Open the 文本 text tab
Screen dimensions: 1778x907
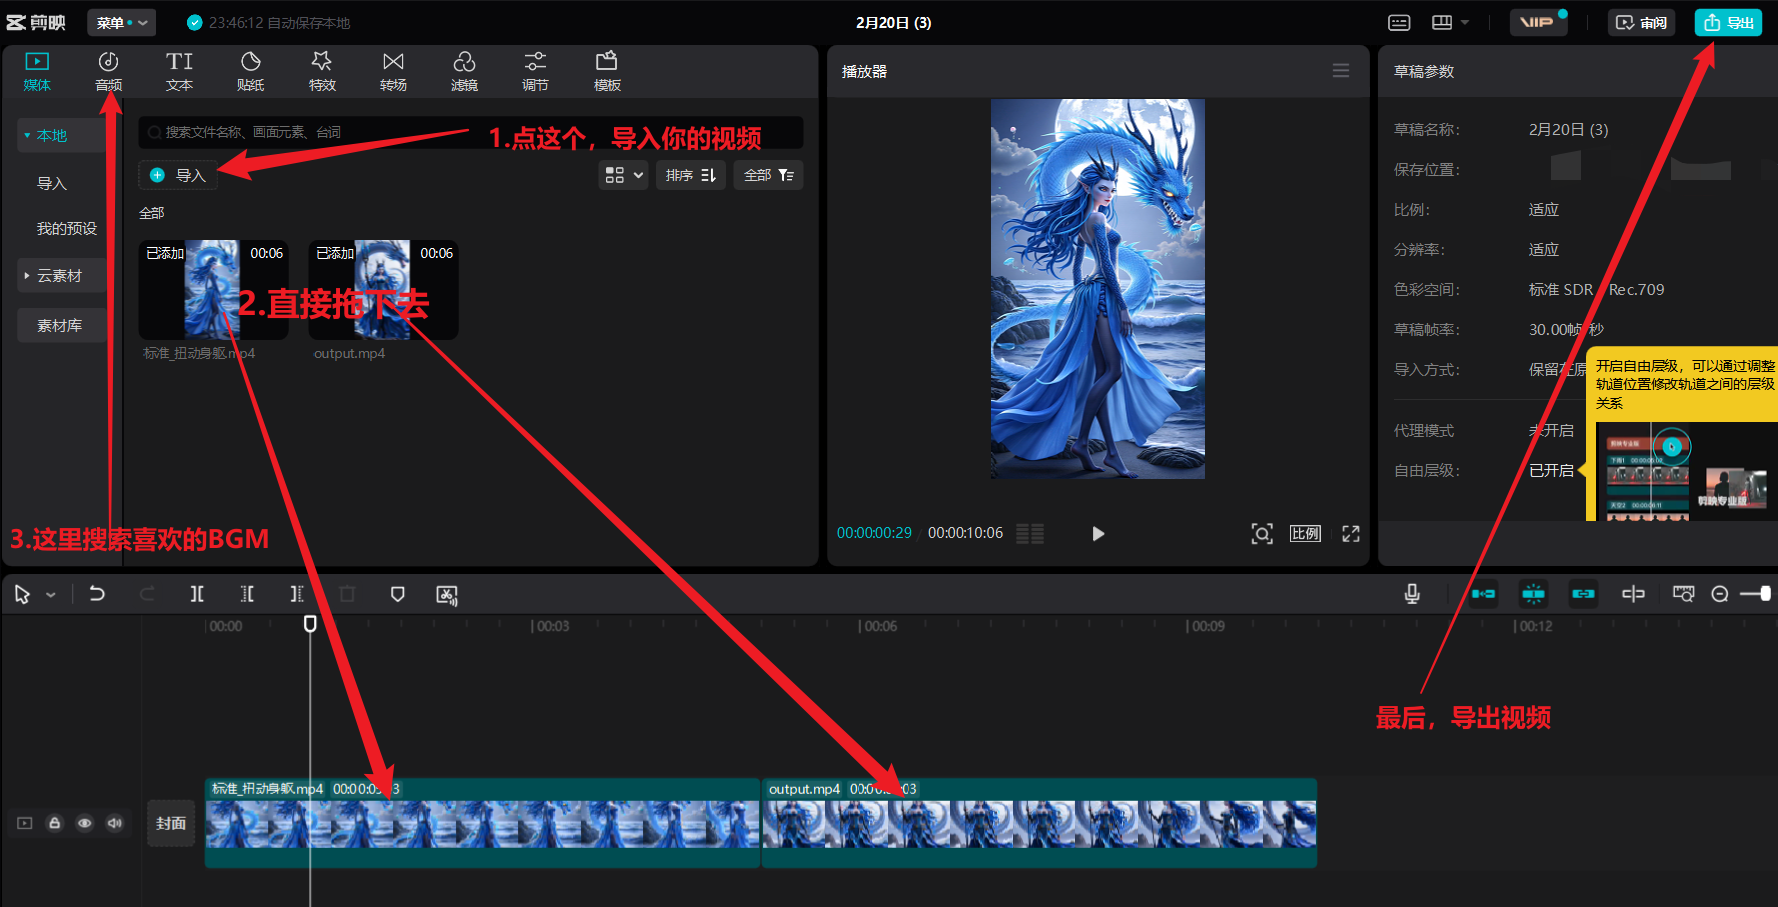pos(180,72)
